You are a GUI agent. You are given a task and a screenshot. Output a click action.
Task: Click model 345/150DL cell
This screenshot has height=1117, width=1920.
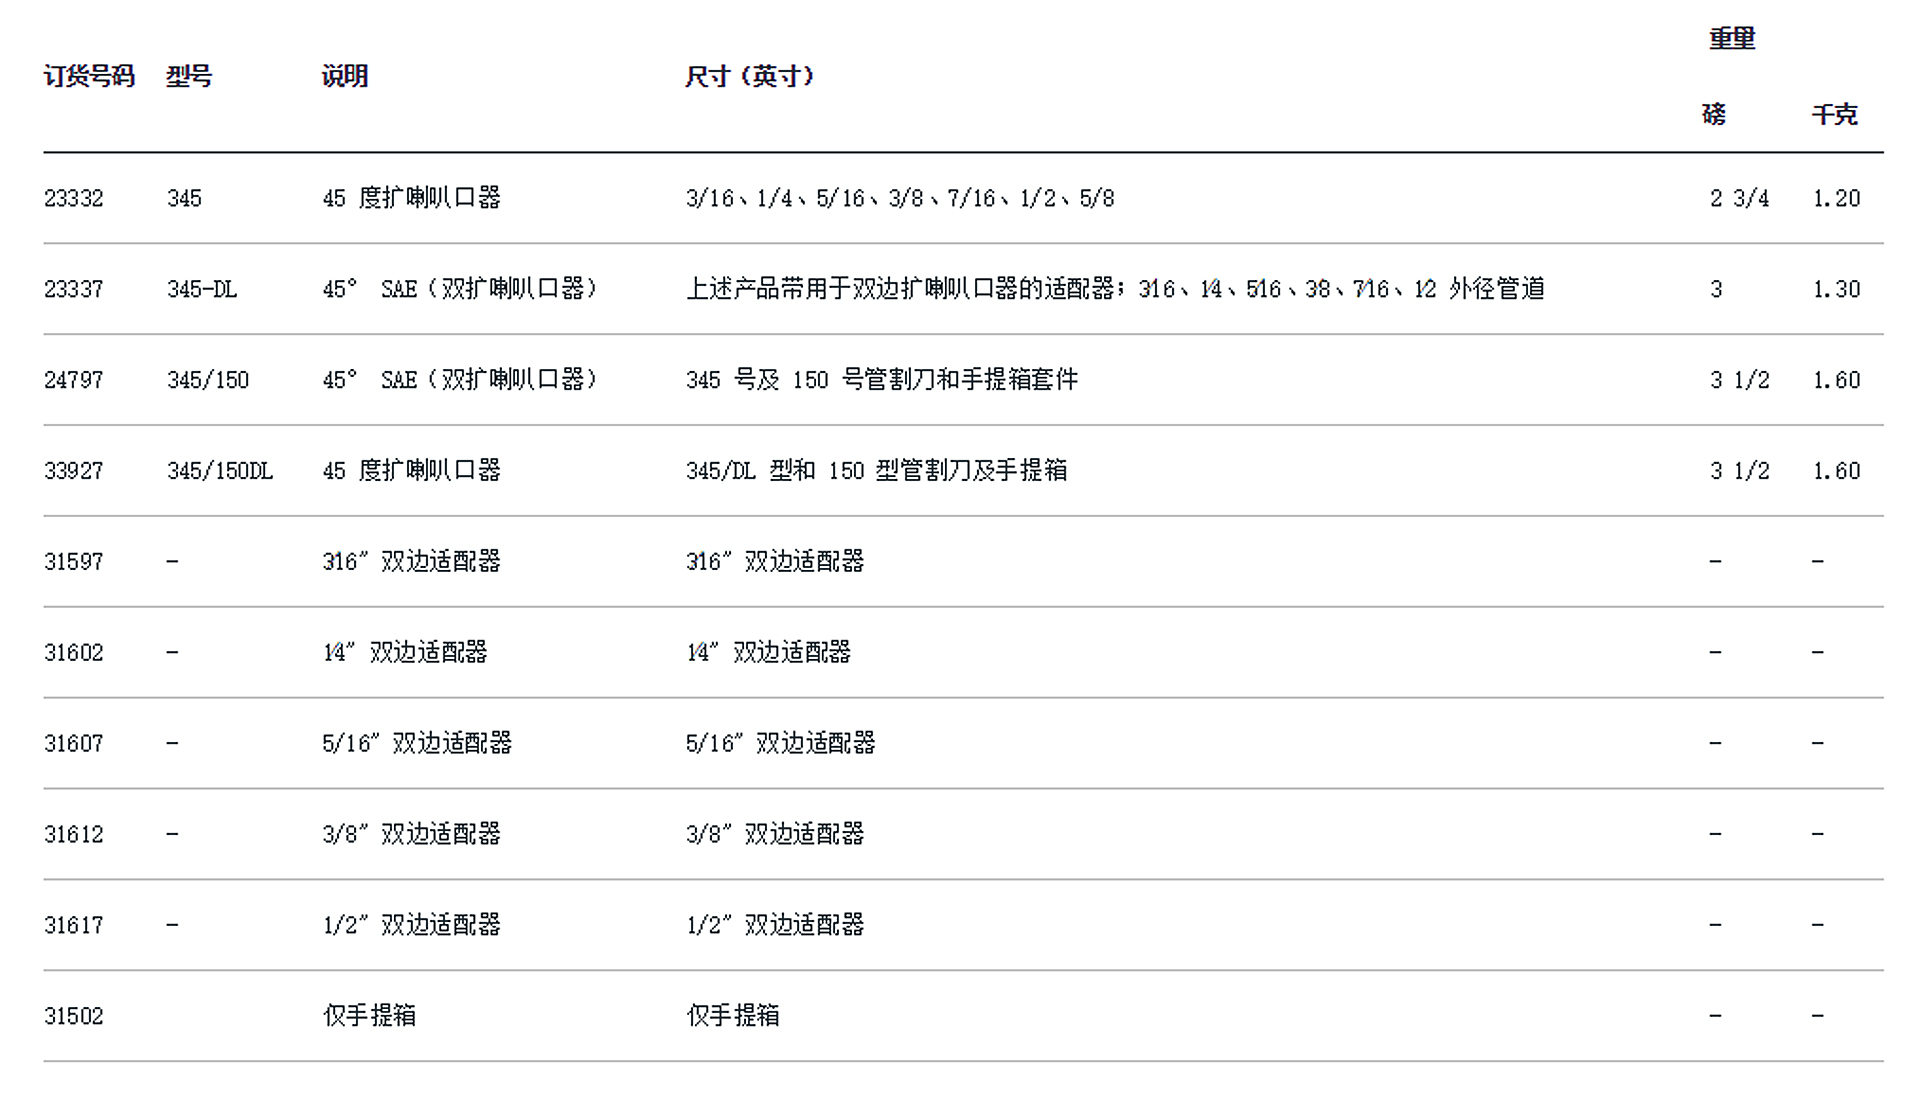pyautogui.click(x=220, y=471)
